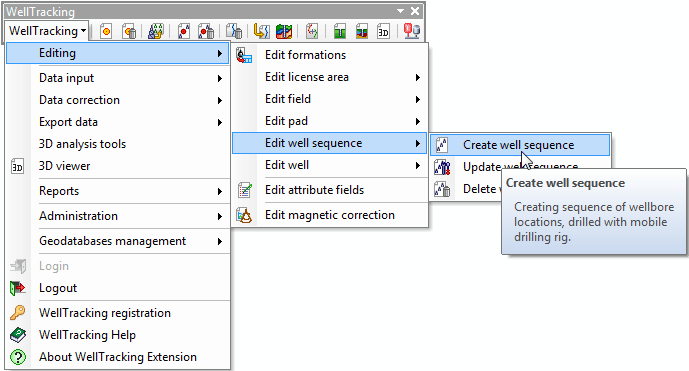This screenshot has height=371, width=689.
Task: Open WellTracking Help entry
Action: [x=118, y=335]
